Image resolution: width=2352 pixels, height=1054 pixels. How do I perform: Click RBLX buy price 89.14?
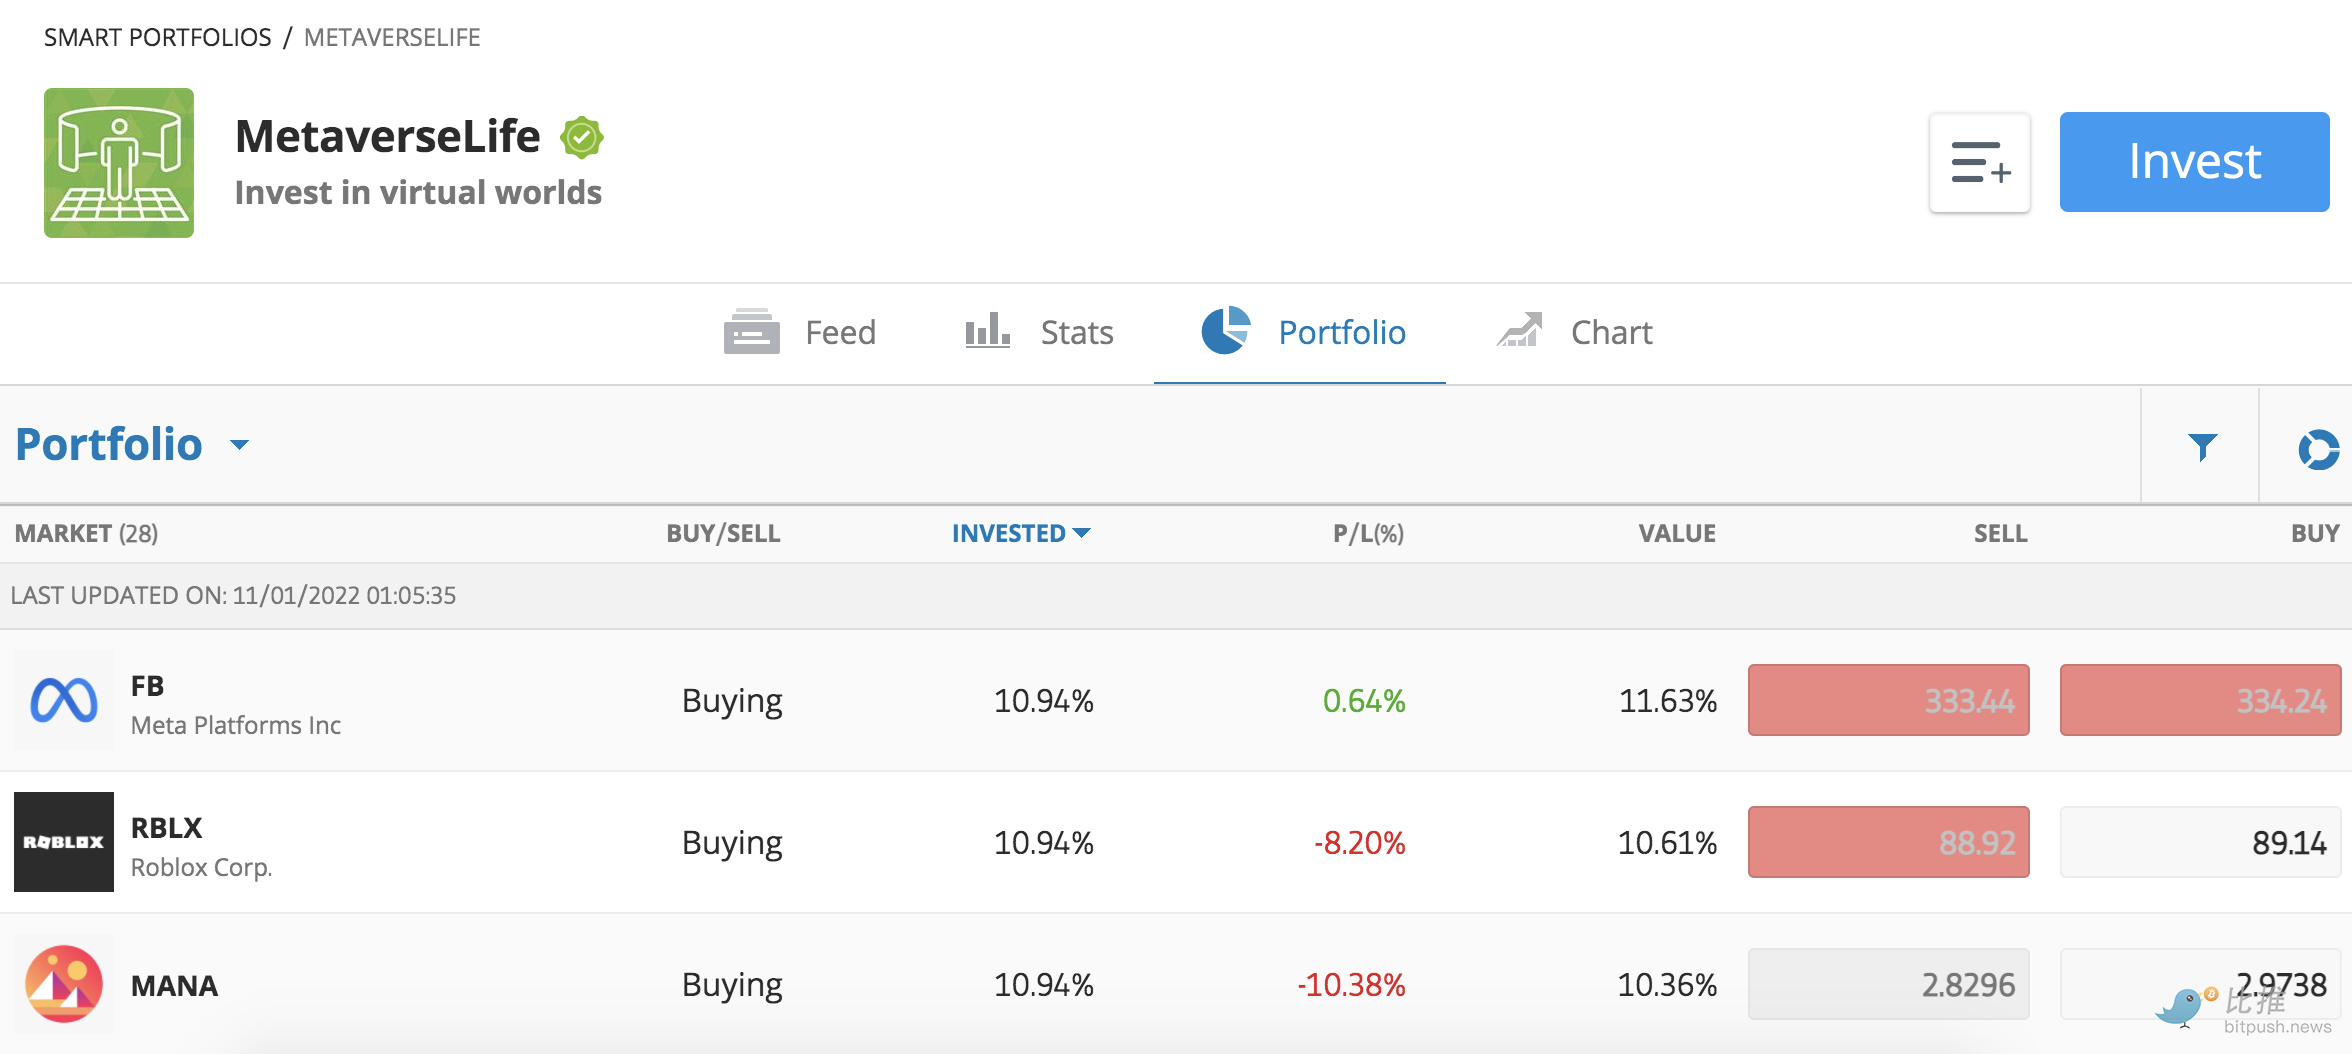[x=2200, y=842]
